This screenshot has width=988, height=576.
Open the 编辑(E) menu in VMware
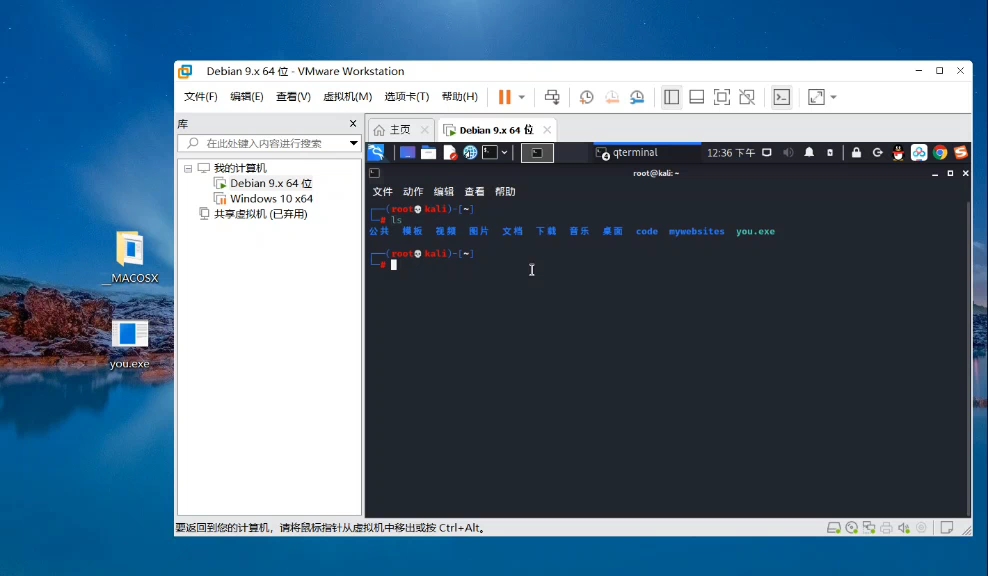click(x=246, y=96)
